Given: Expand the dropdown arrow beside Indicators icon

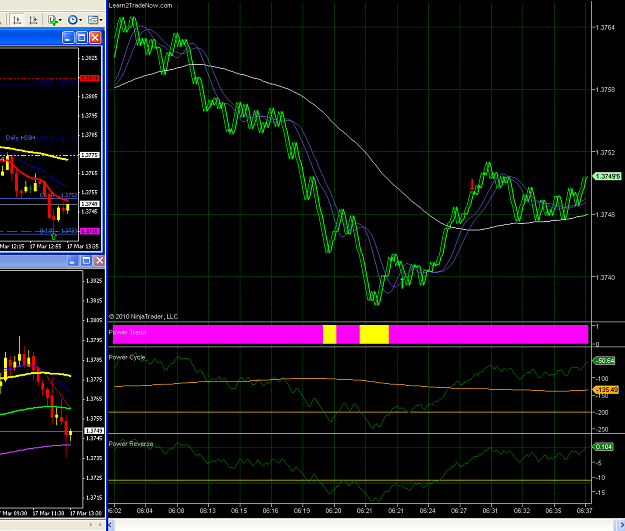Looking at the screenshot, I should (x=60, y=20).
